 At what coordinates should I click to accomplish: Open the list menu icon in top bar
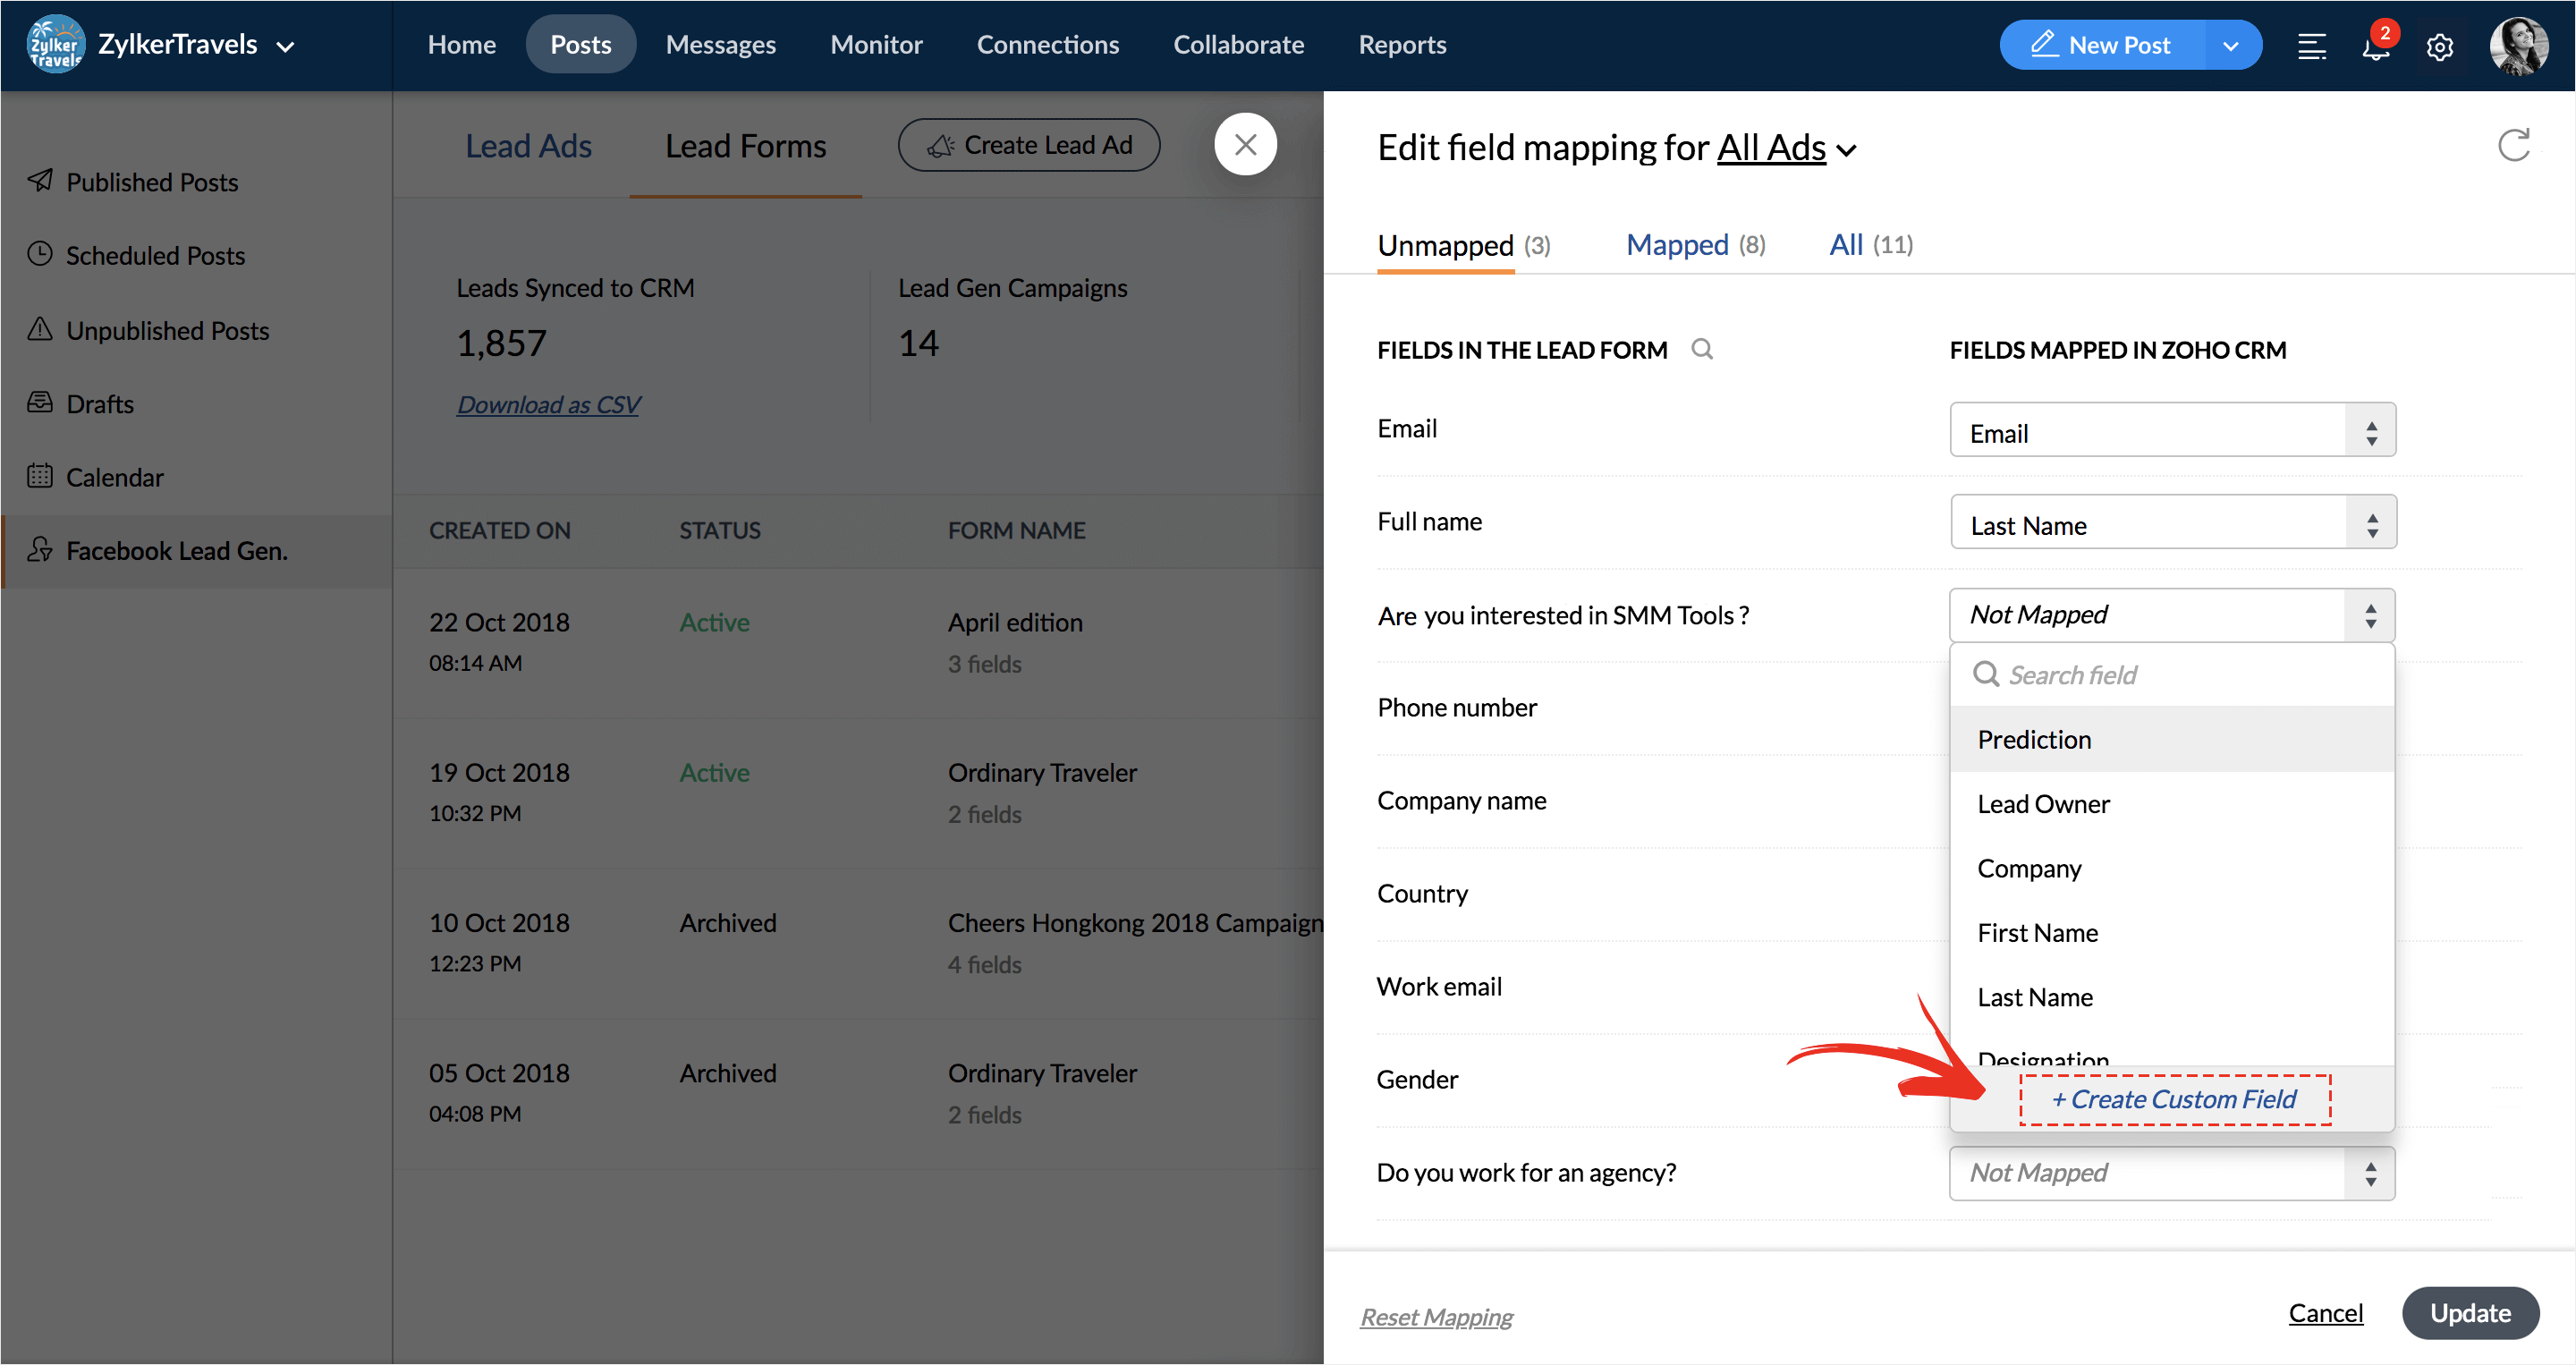coord(2311,47)
